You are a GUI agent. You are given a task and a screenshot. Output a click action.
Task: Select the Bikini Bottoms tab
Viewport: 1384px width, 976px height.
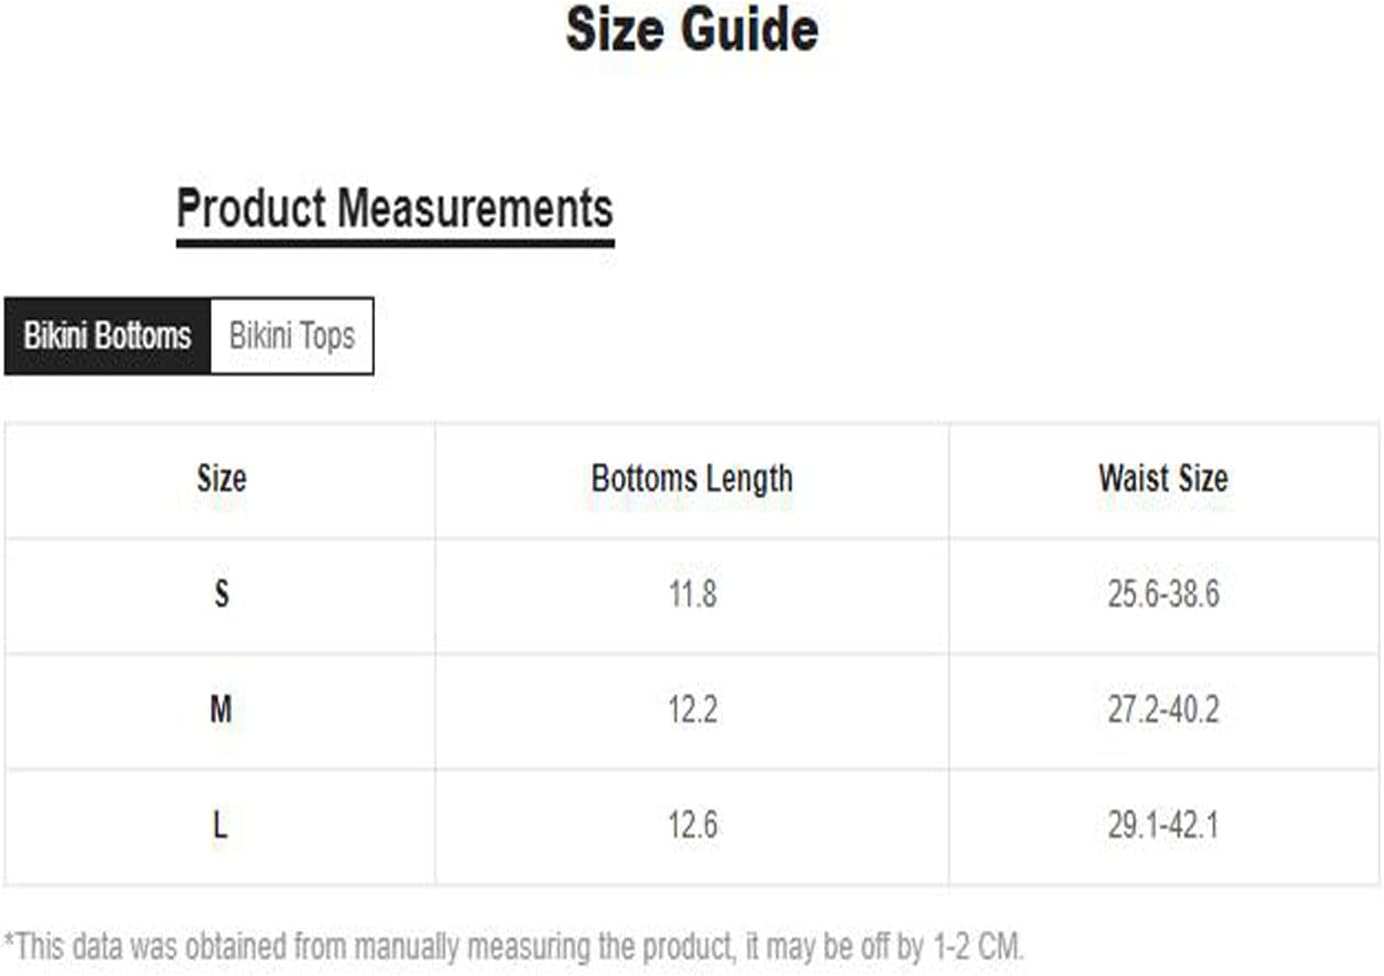coord(107,336)
